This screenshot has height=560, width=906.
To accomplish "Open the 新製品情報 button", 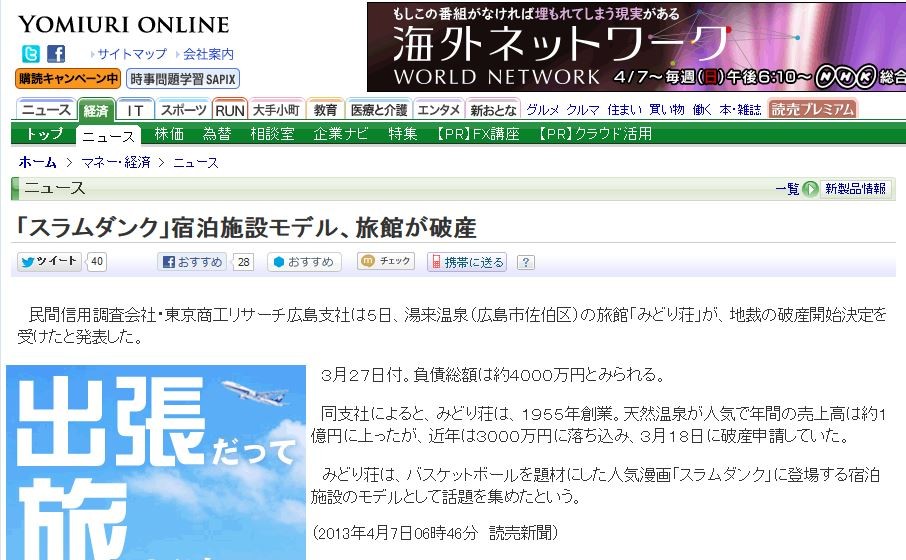I will point(855,189).
